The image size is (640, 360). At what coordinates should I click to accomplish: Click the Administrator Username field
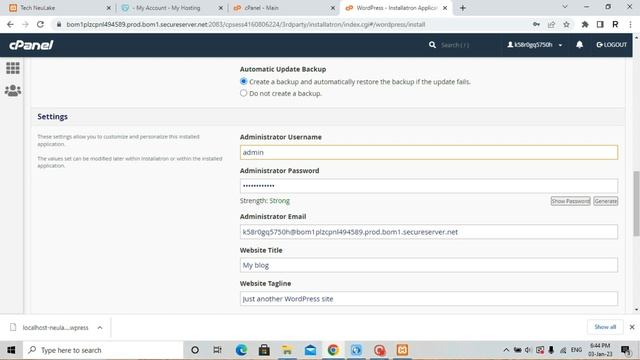pos(429,152)
